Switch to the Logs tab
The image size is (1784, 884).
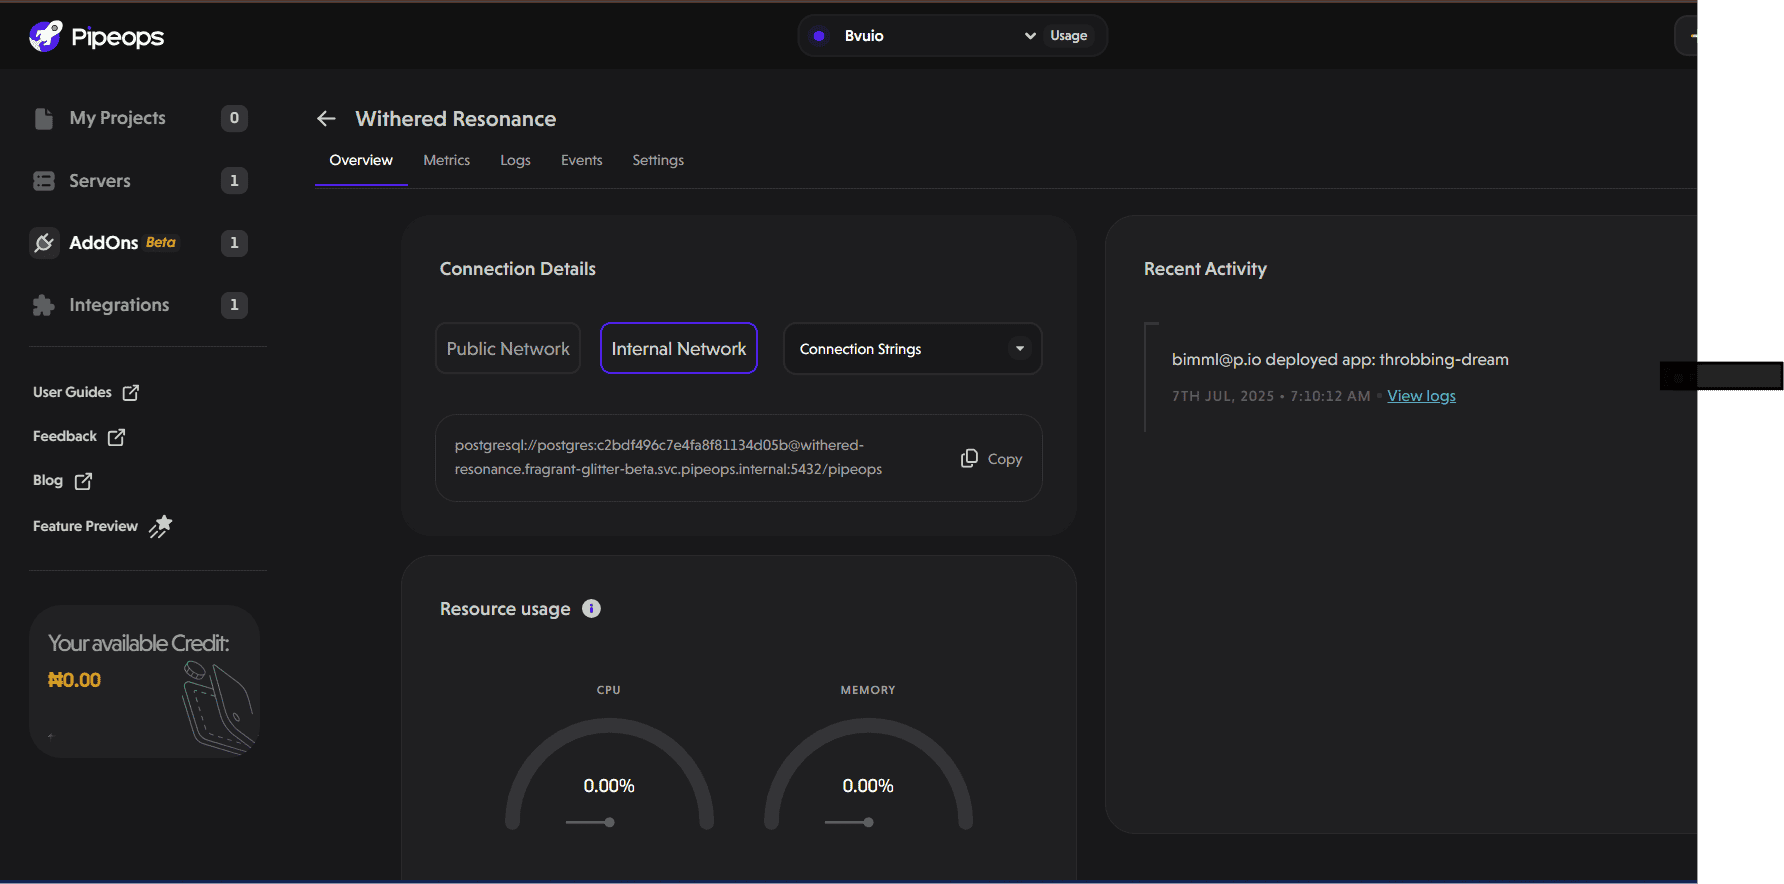515,160
